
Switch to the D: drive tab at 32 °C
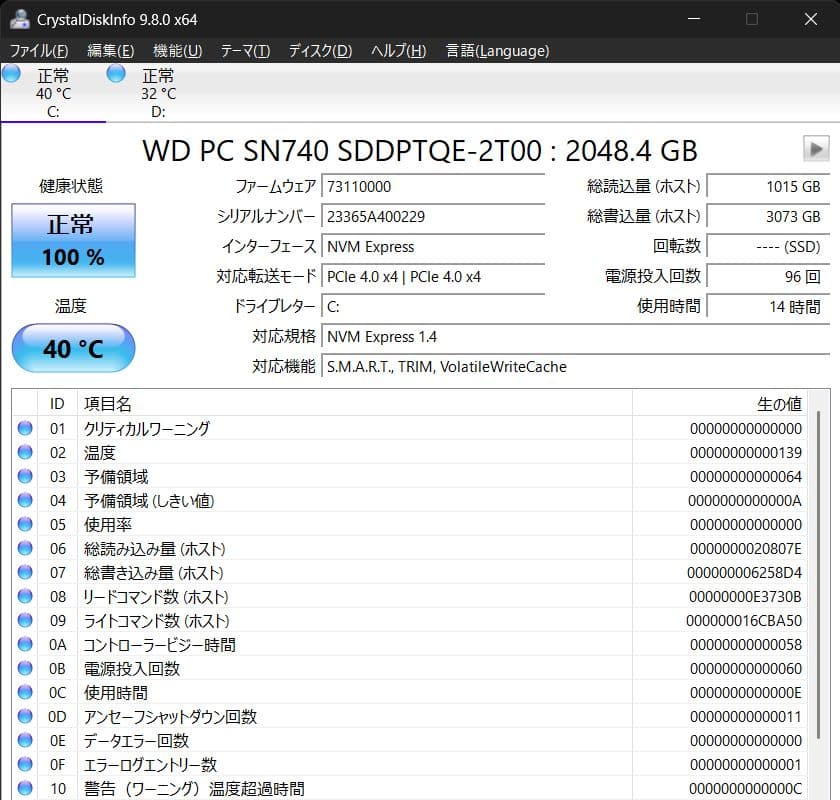coord(158,93)
